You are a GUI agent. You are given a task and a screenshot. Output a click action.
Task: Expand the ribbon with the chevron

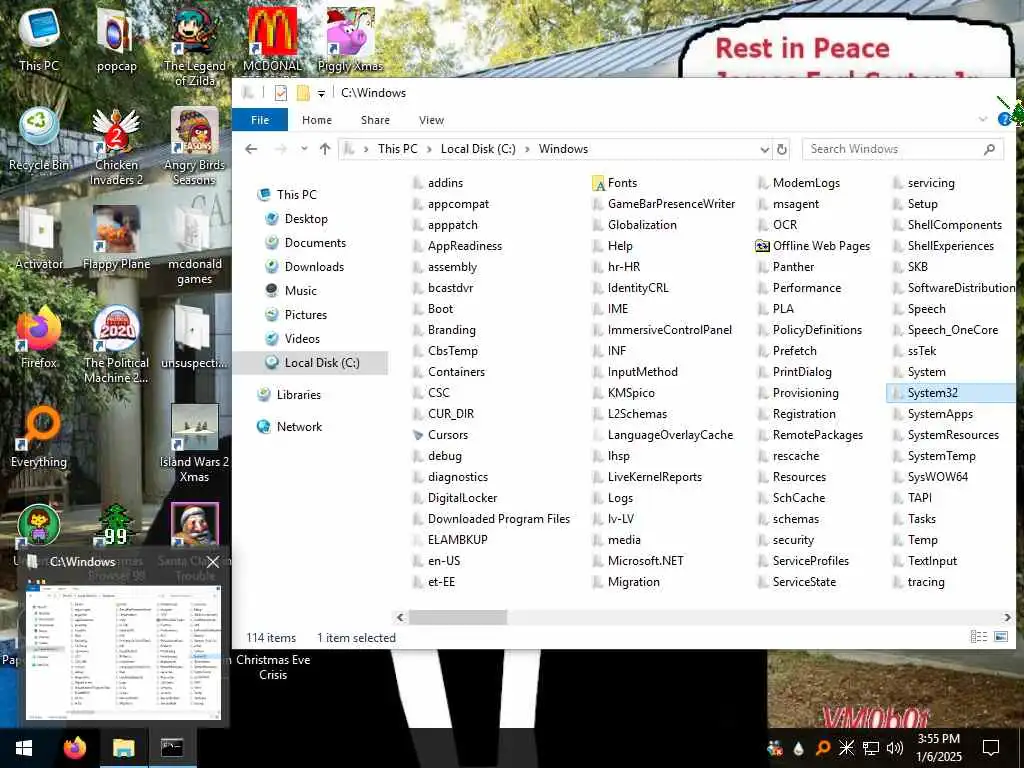coord(982,120)
